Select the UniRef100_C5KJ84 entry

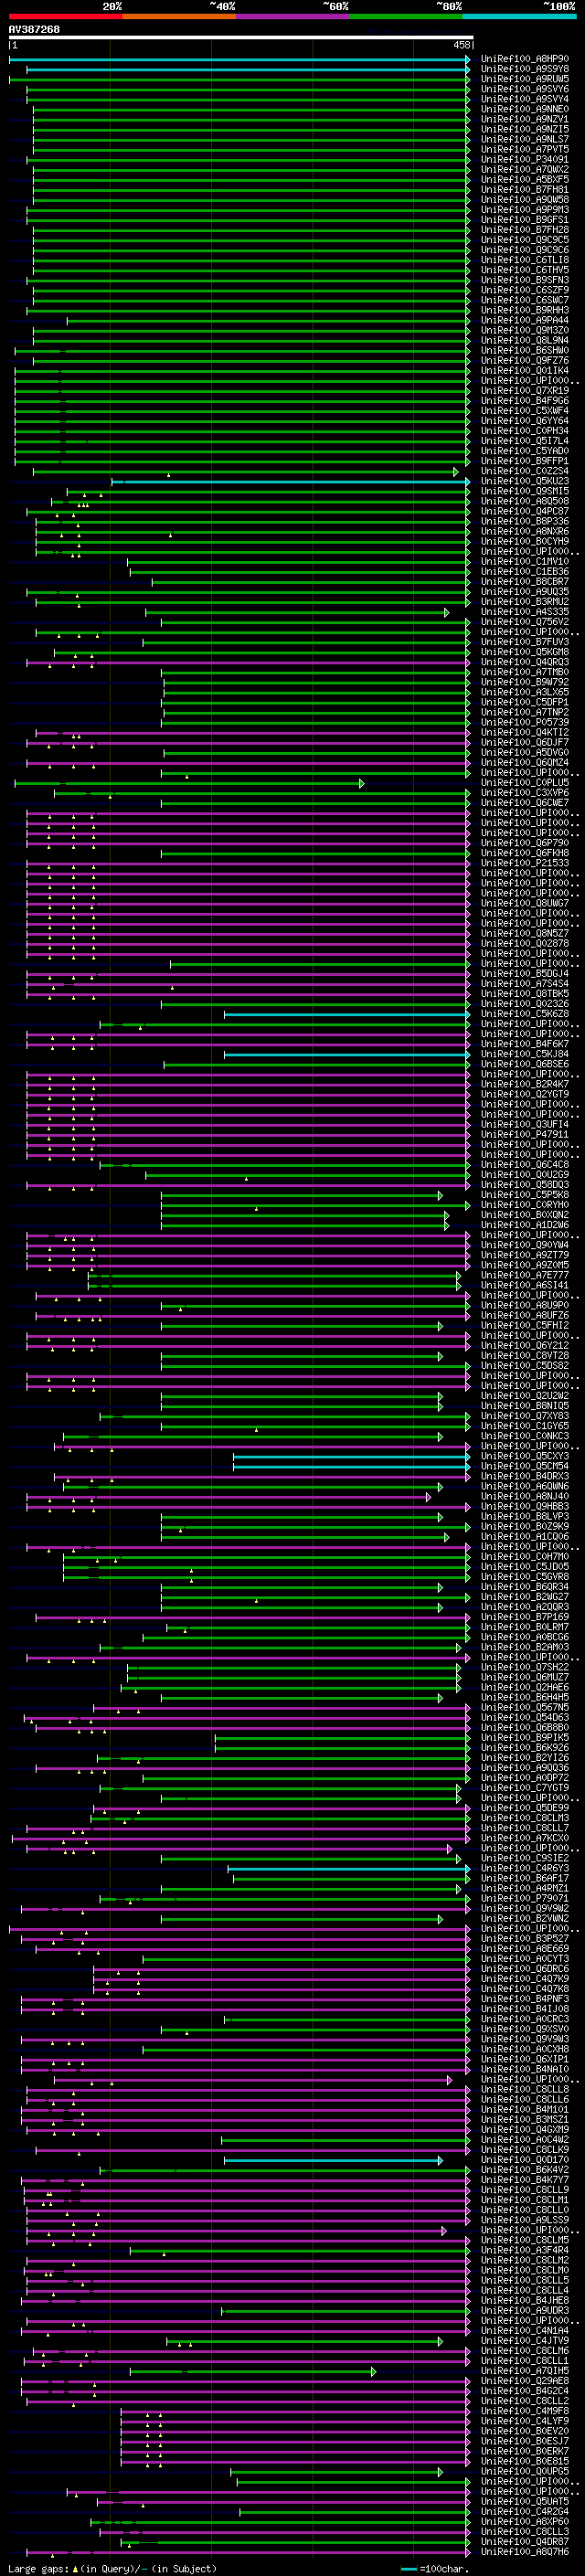[524, 1054]
